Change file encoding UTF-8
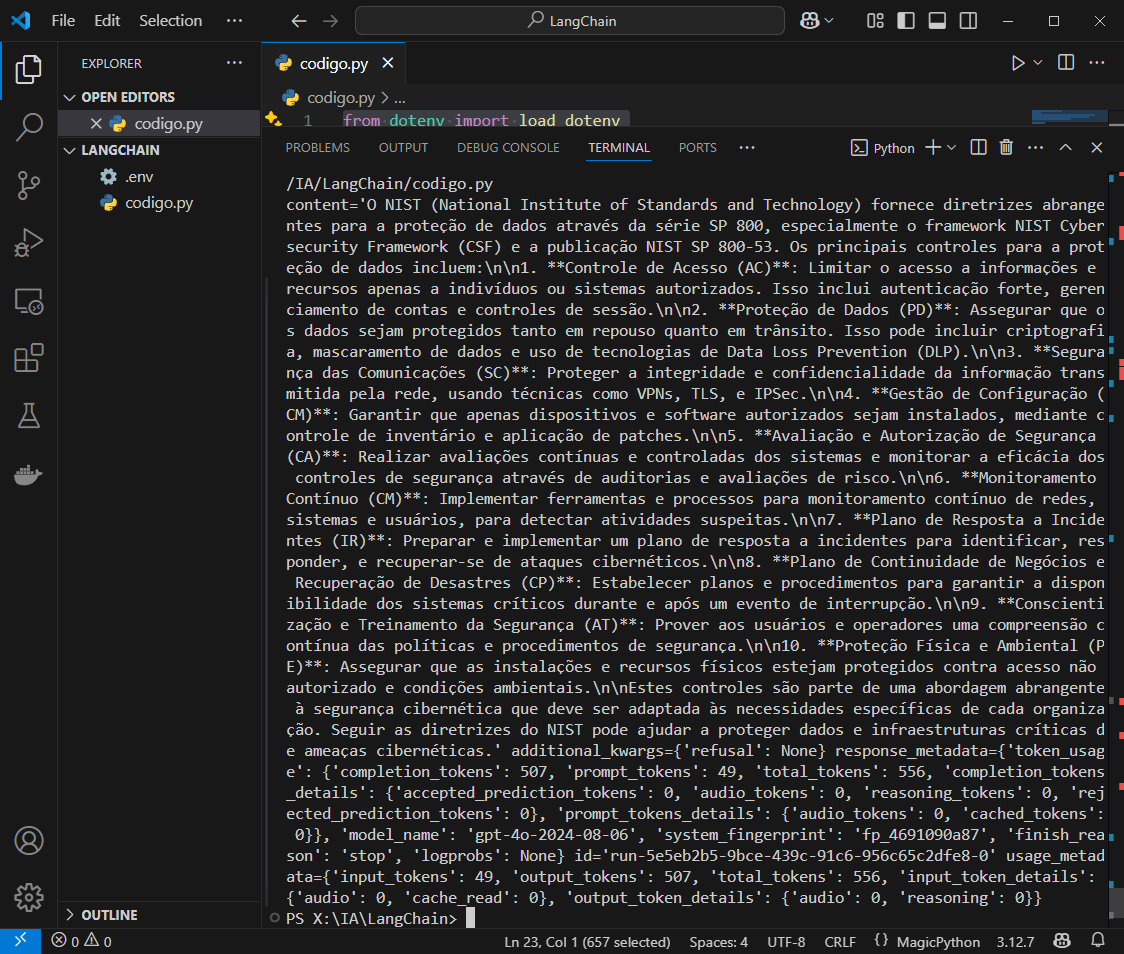Image resolution: width=1124 pixels, height=954 pixels. coord(786,941)
